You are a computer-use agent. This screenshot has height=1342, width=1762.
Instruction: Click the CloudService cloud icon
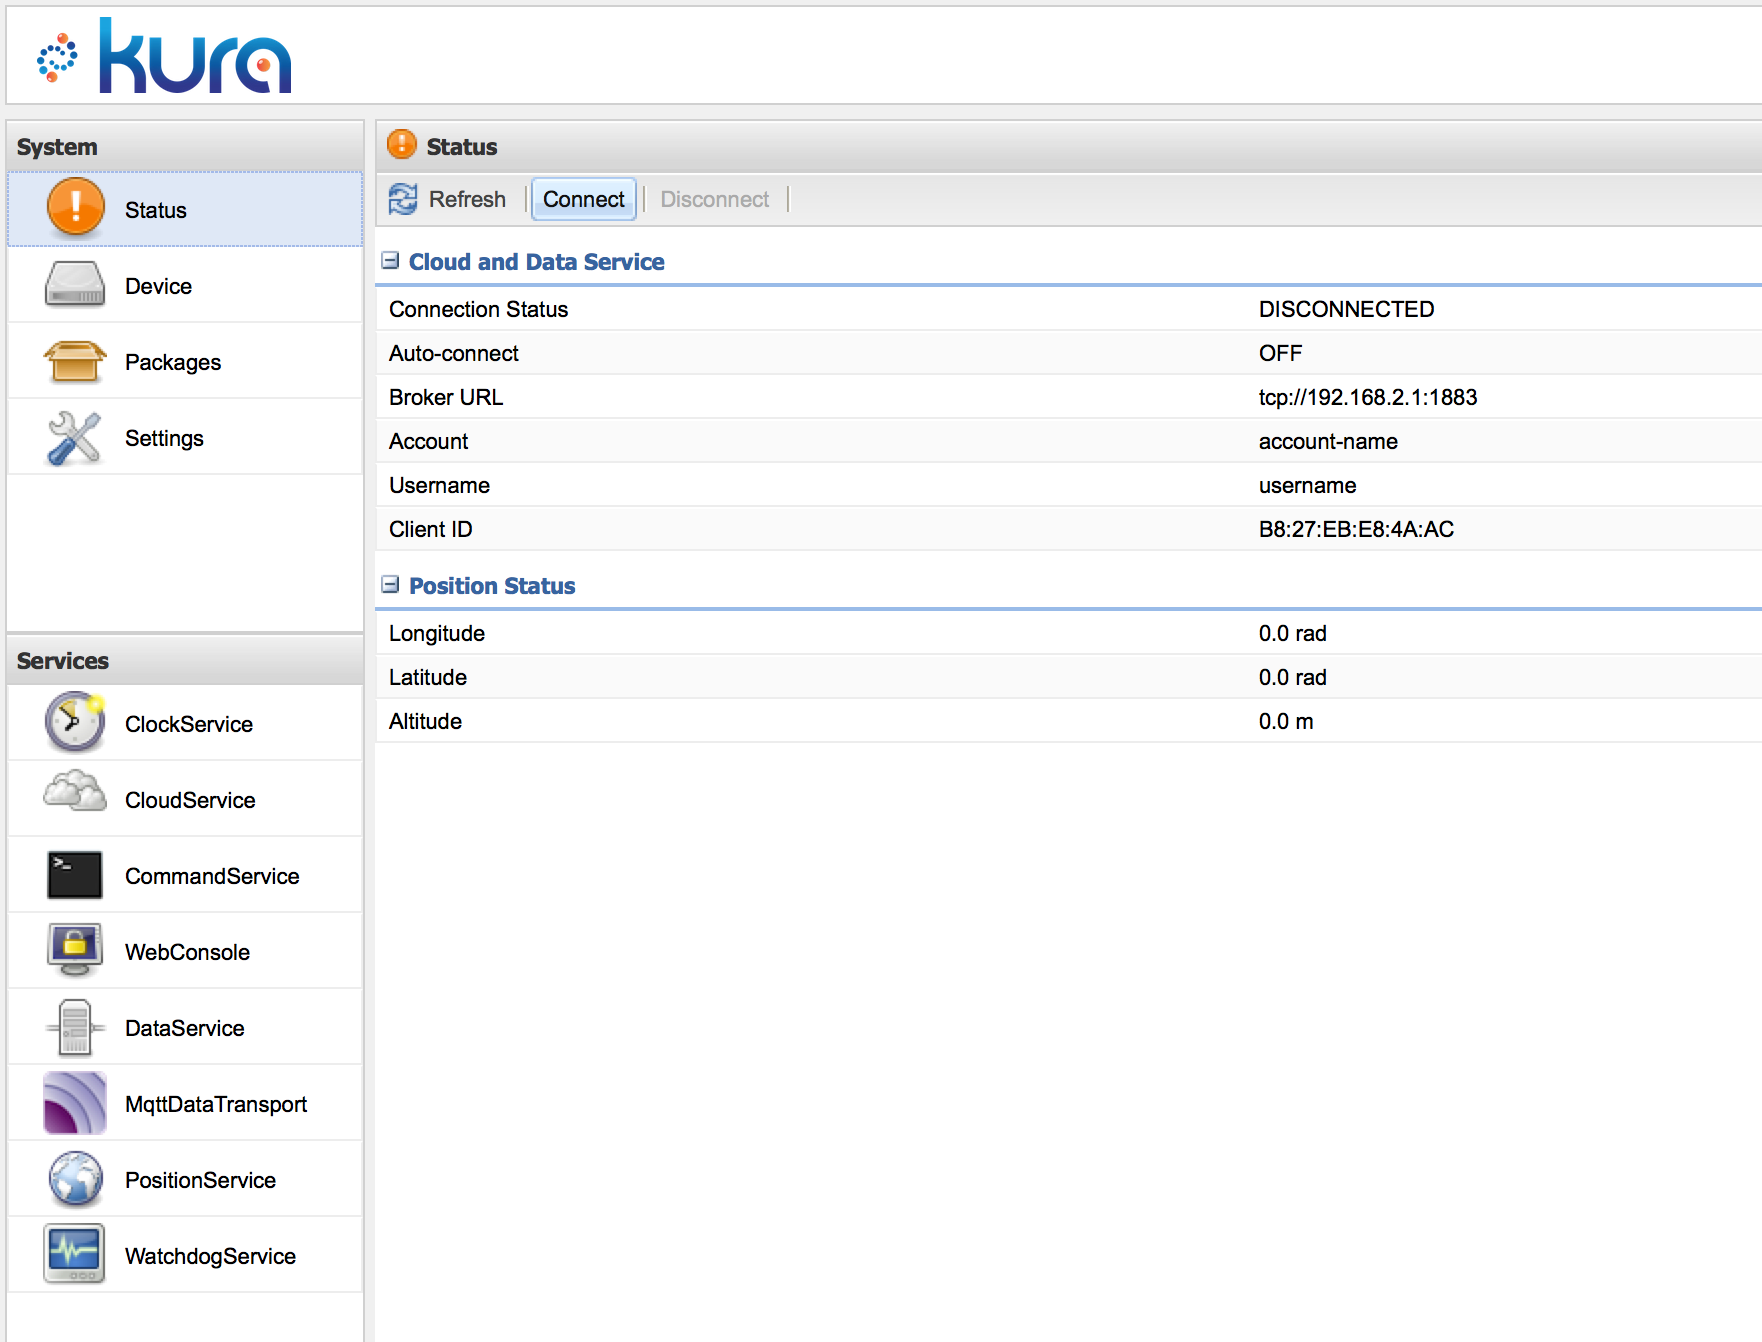point(75,794)
